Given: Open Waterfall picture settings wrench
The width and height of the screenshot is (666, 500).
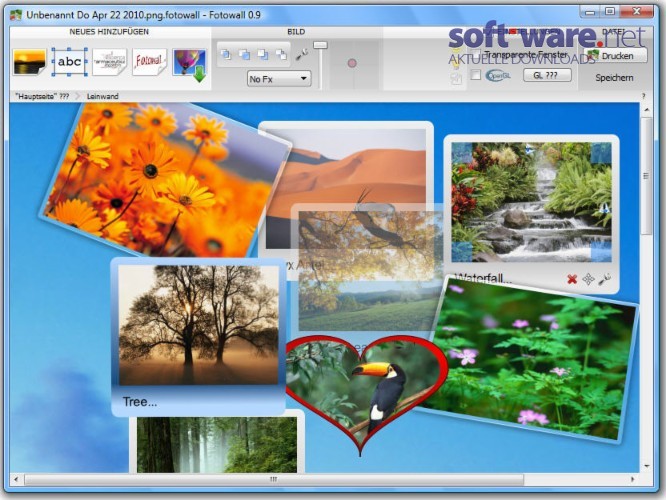Looking at the screenshot, I should pyautogui.click(x=604, y=279).
